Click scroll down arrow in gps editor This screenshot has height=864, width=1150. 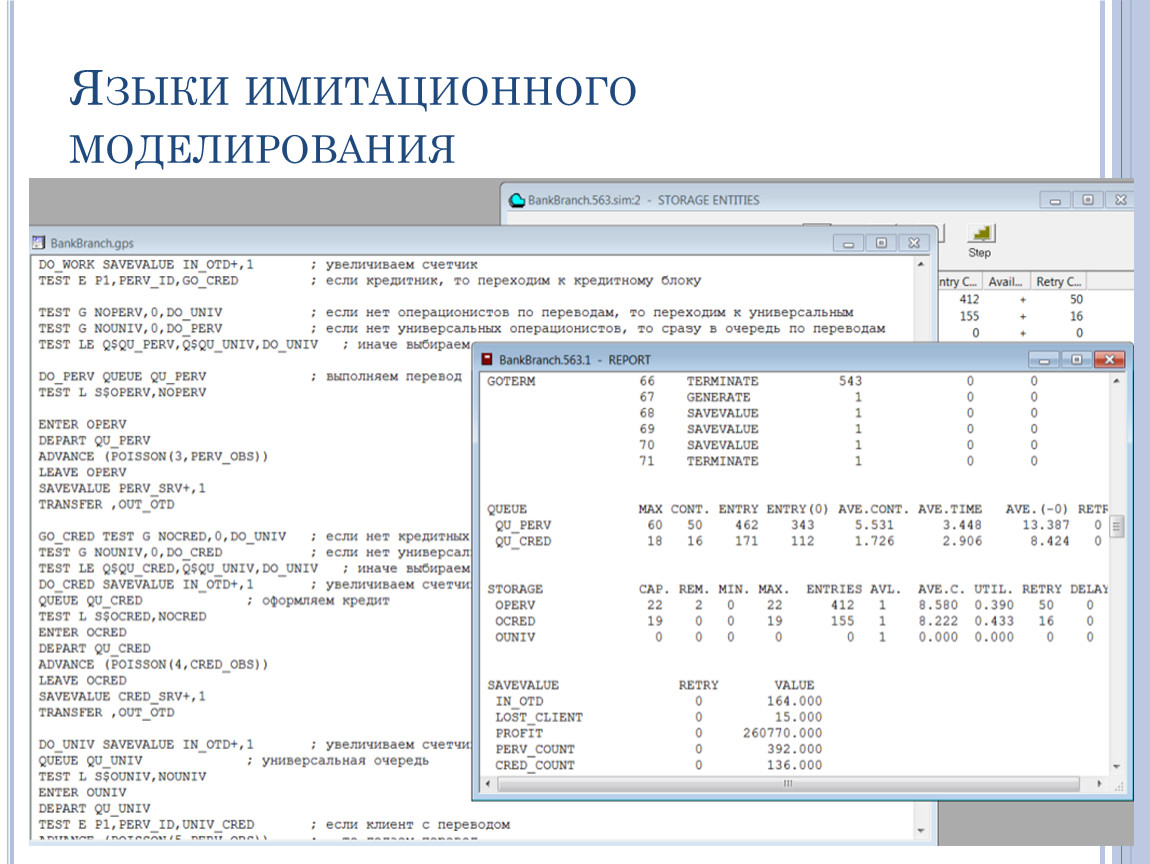point(921,831)
